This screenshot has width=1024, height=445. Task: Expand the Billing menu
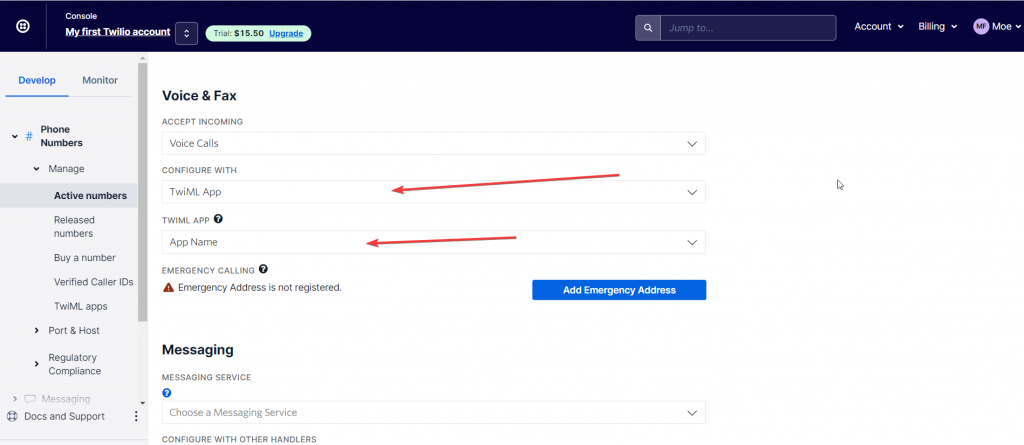point(938,26)
